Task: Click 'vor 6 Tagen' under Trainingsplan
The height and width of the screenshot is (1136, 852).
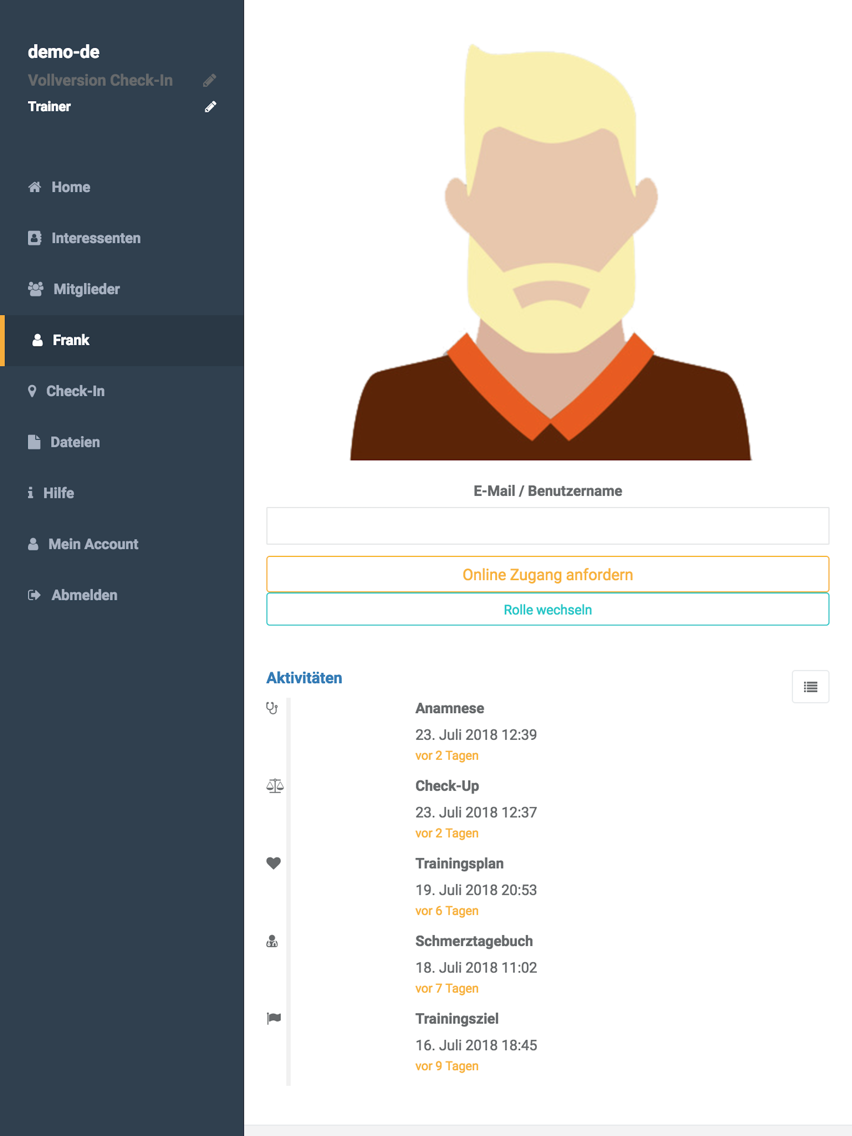Action: tap(447, 911)
